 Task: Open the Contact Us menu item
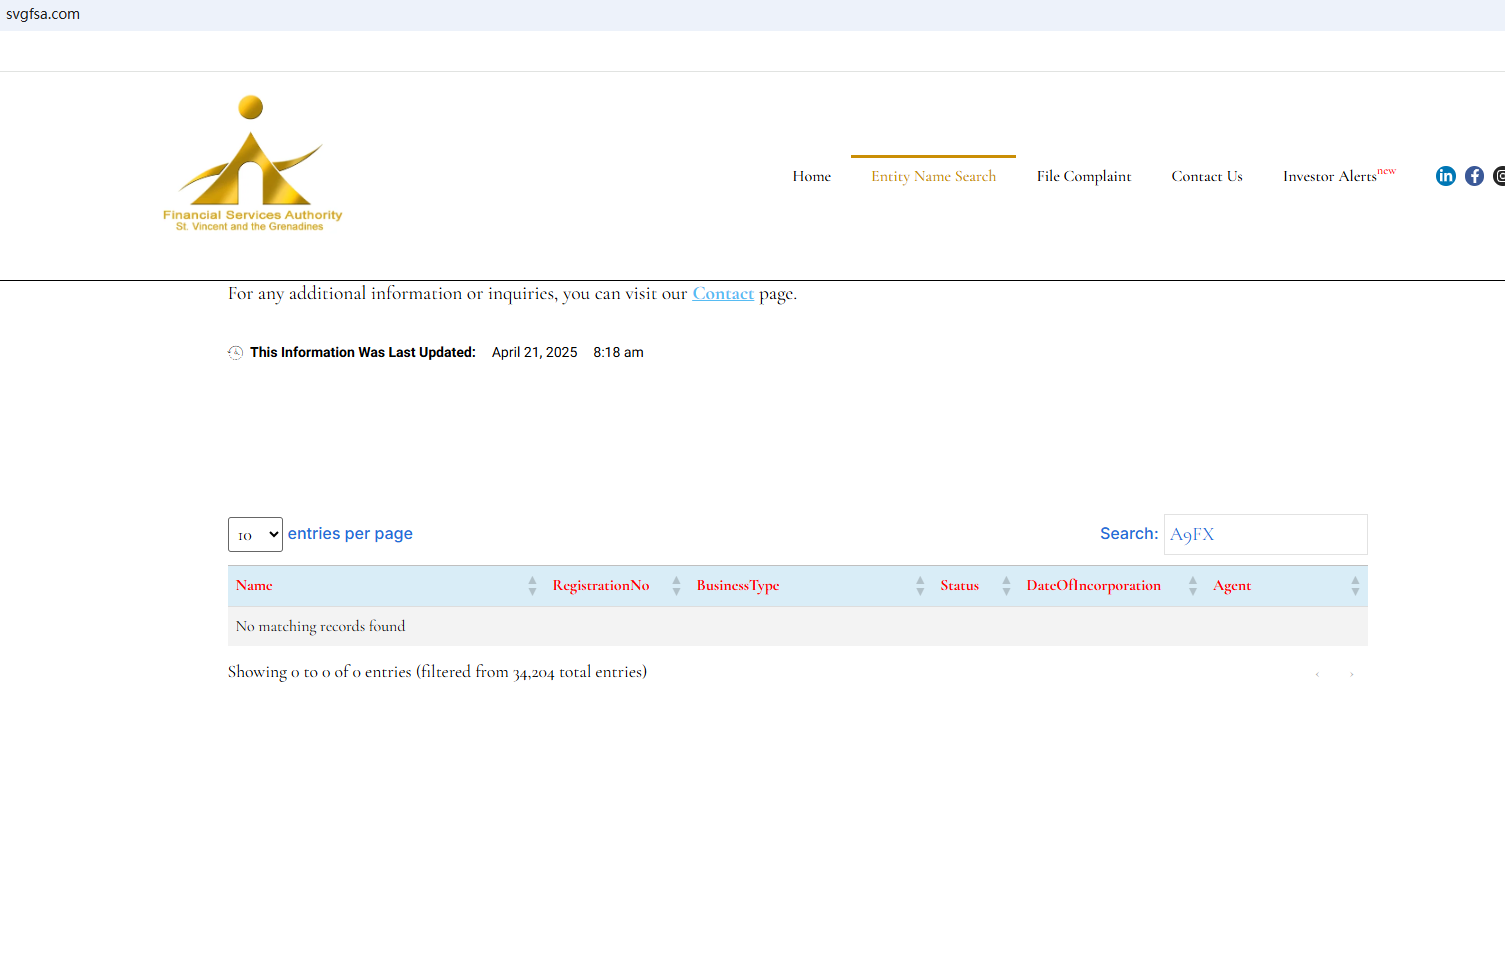[1207, 176]
